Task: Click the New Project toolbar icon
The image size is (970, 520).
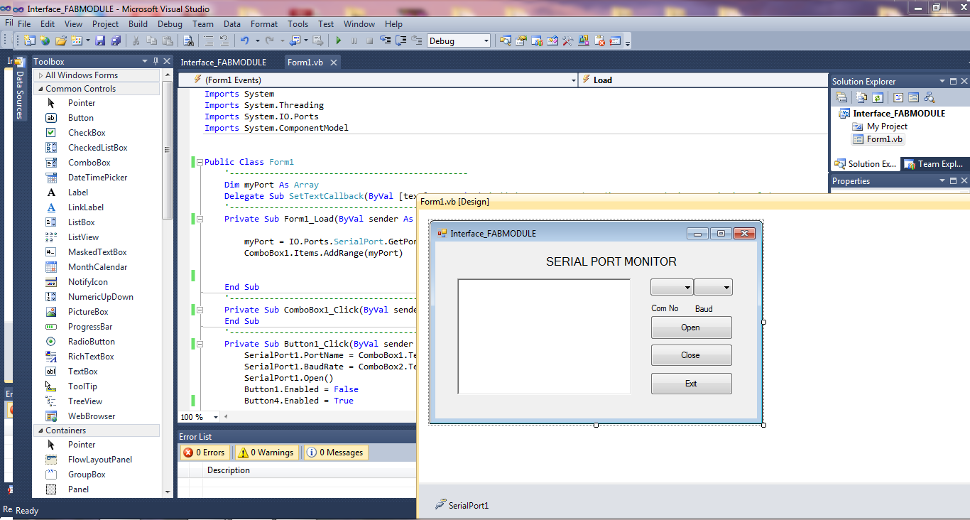Action: pos(29,41)
